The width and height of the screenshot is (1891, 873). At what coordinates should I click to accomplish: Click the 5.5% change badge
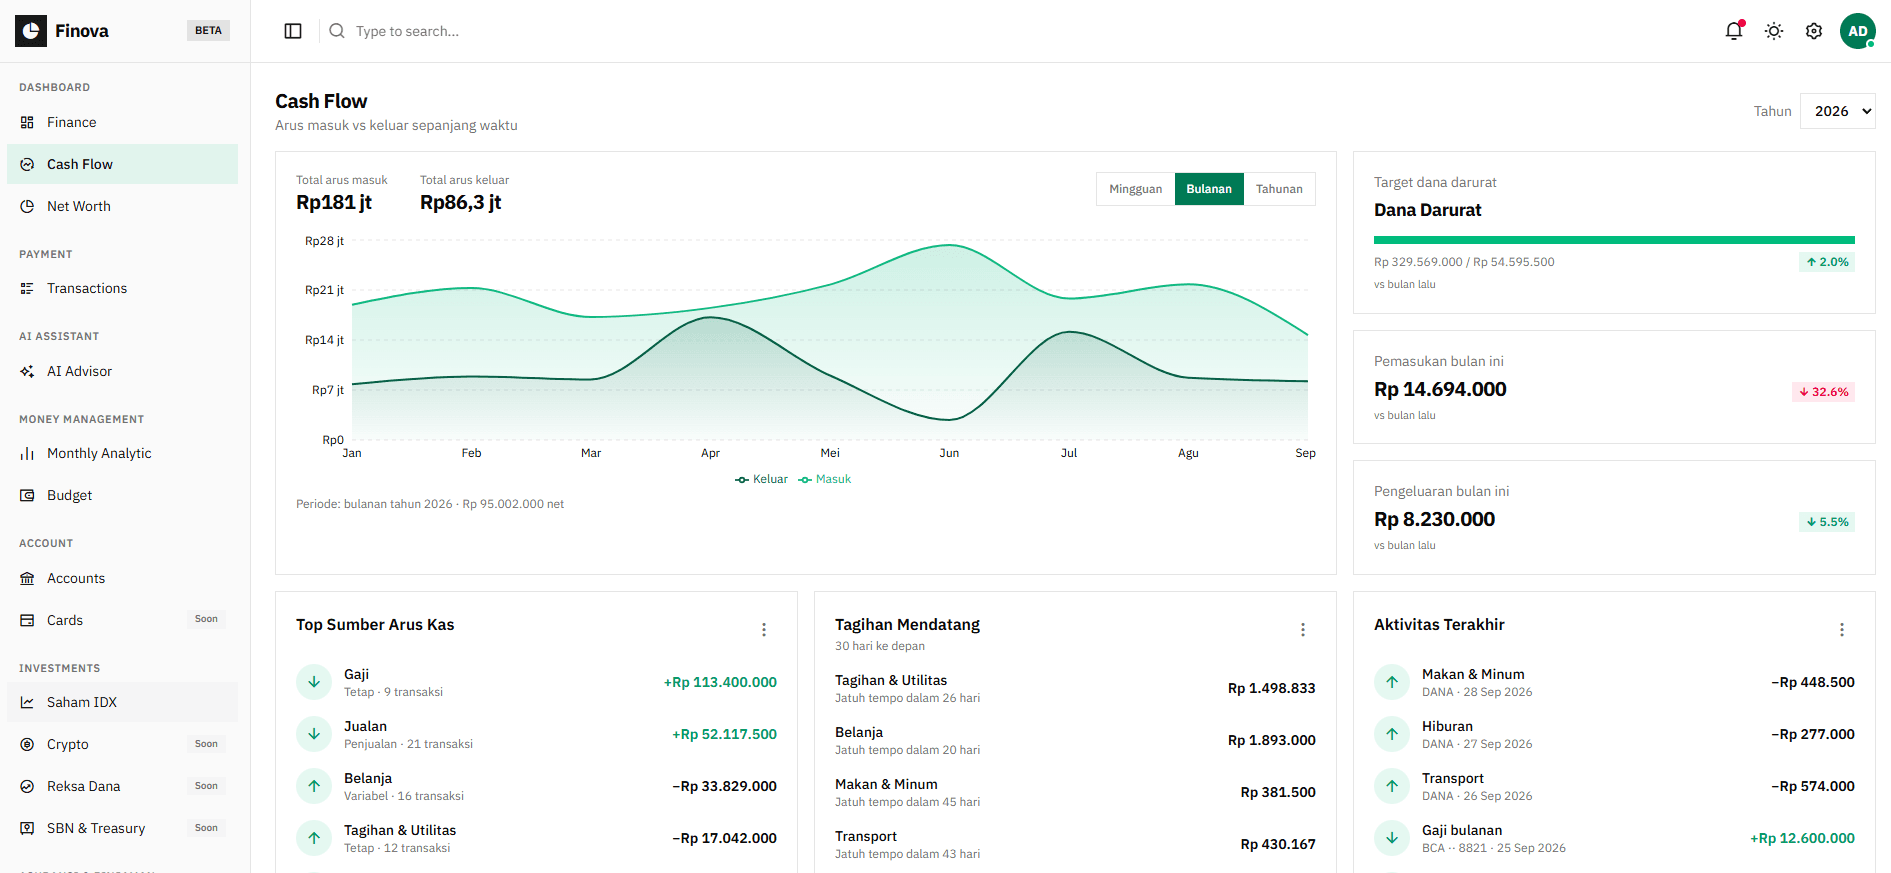pos(1828,522)
